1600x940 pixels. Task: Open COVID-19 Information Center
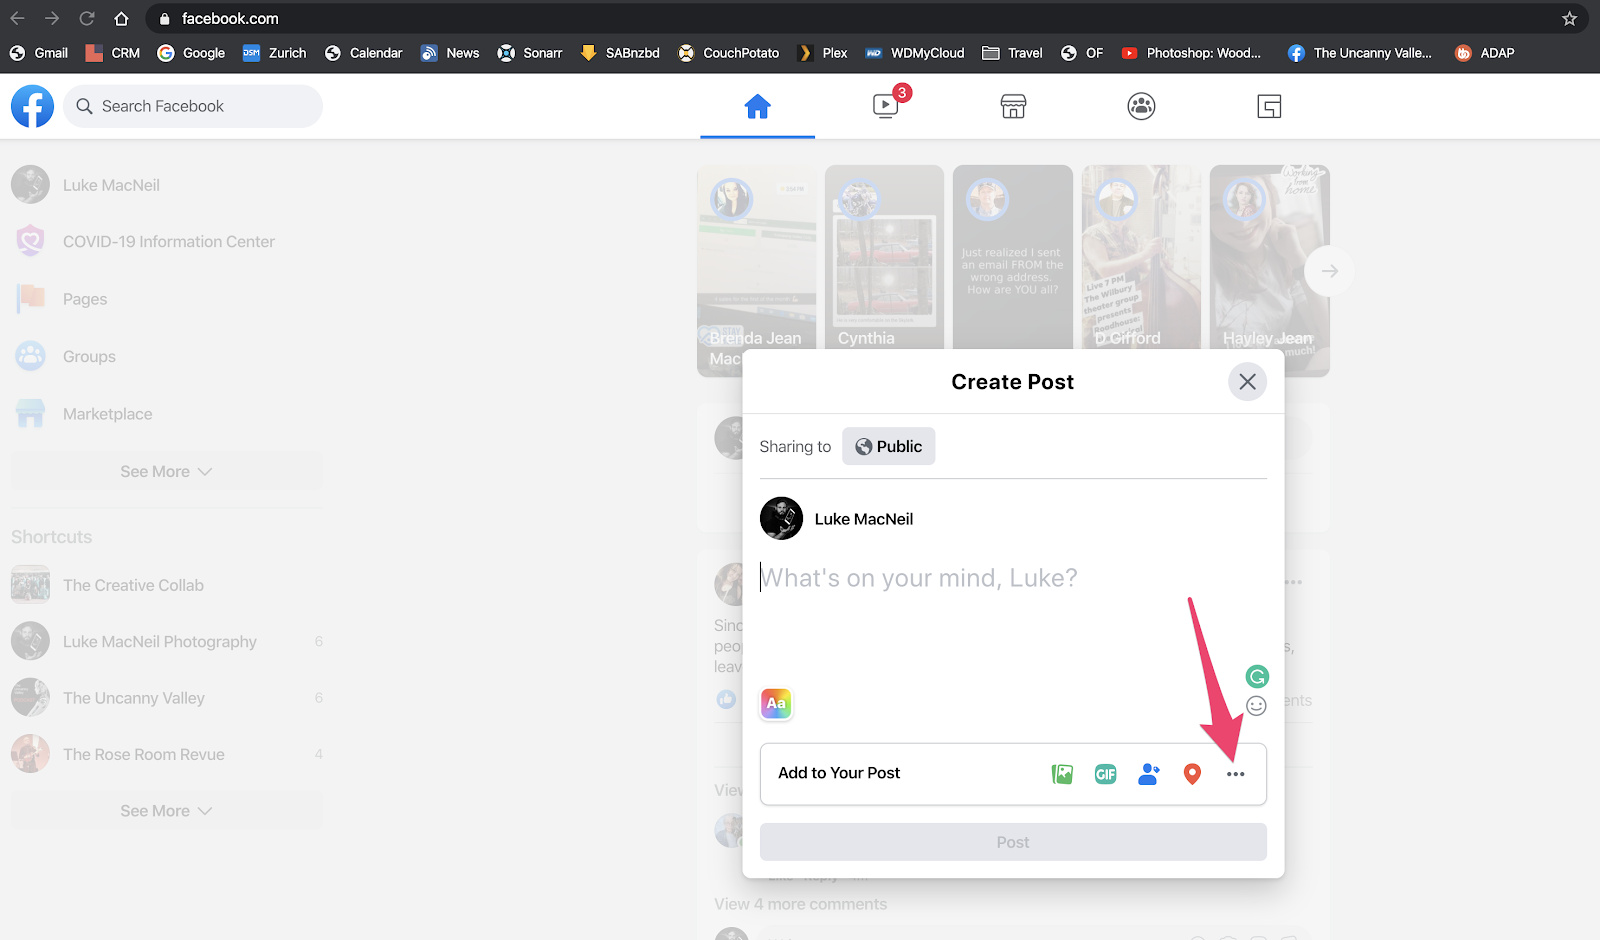tap(166, 242)
